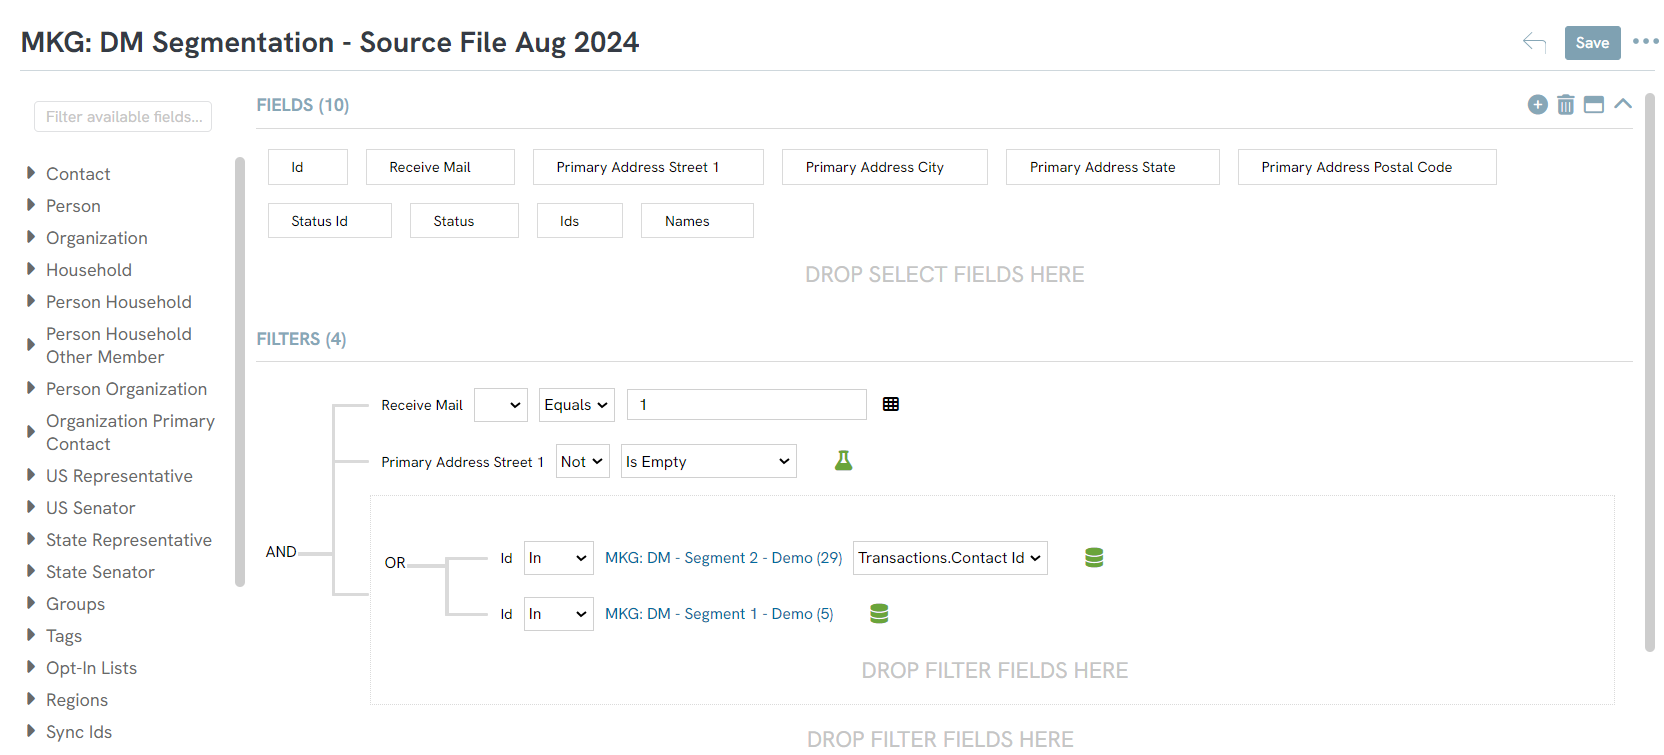Click the add field plus icon

(x=1538, y=104)
